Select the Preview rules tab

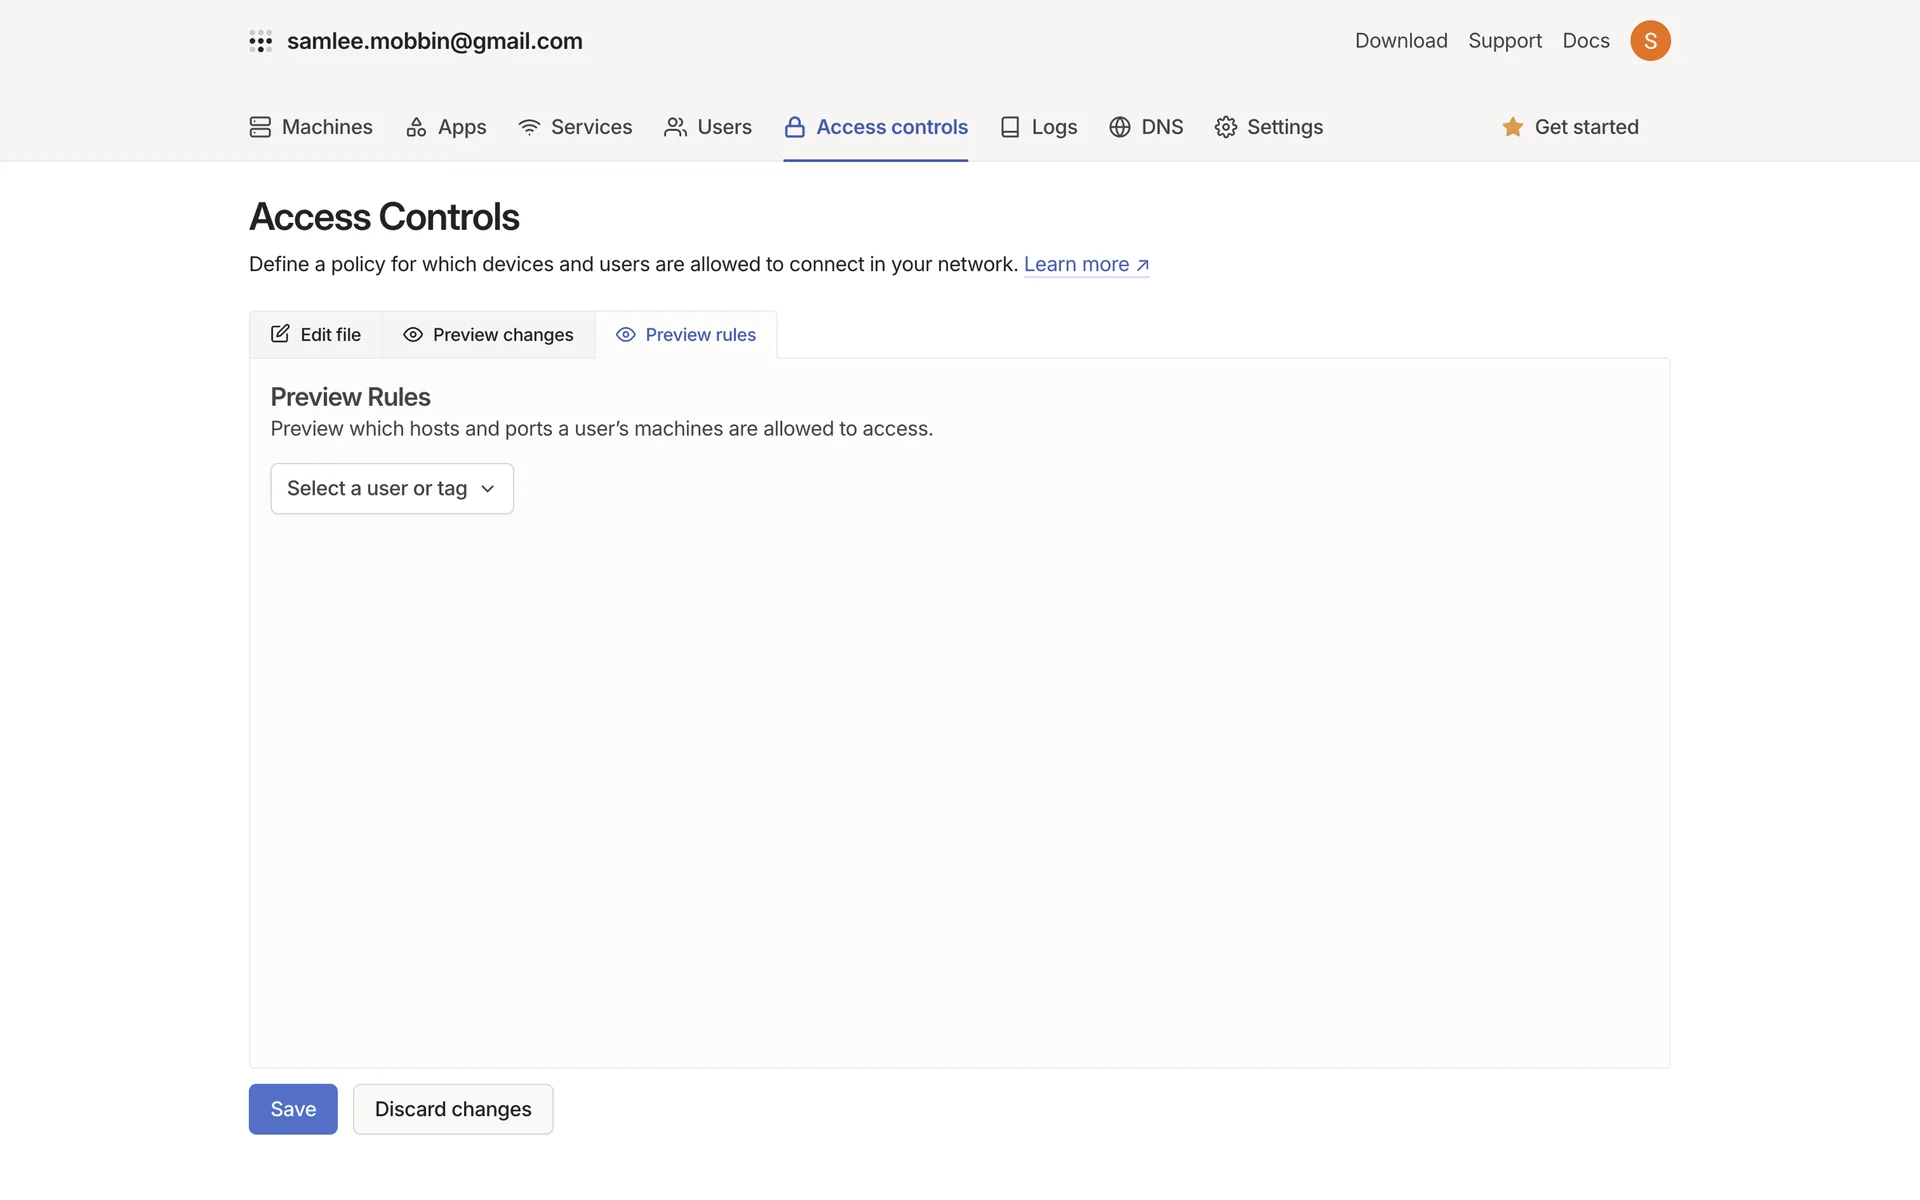tap(686, 335)
